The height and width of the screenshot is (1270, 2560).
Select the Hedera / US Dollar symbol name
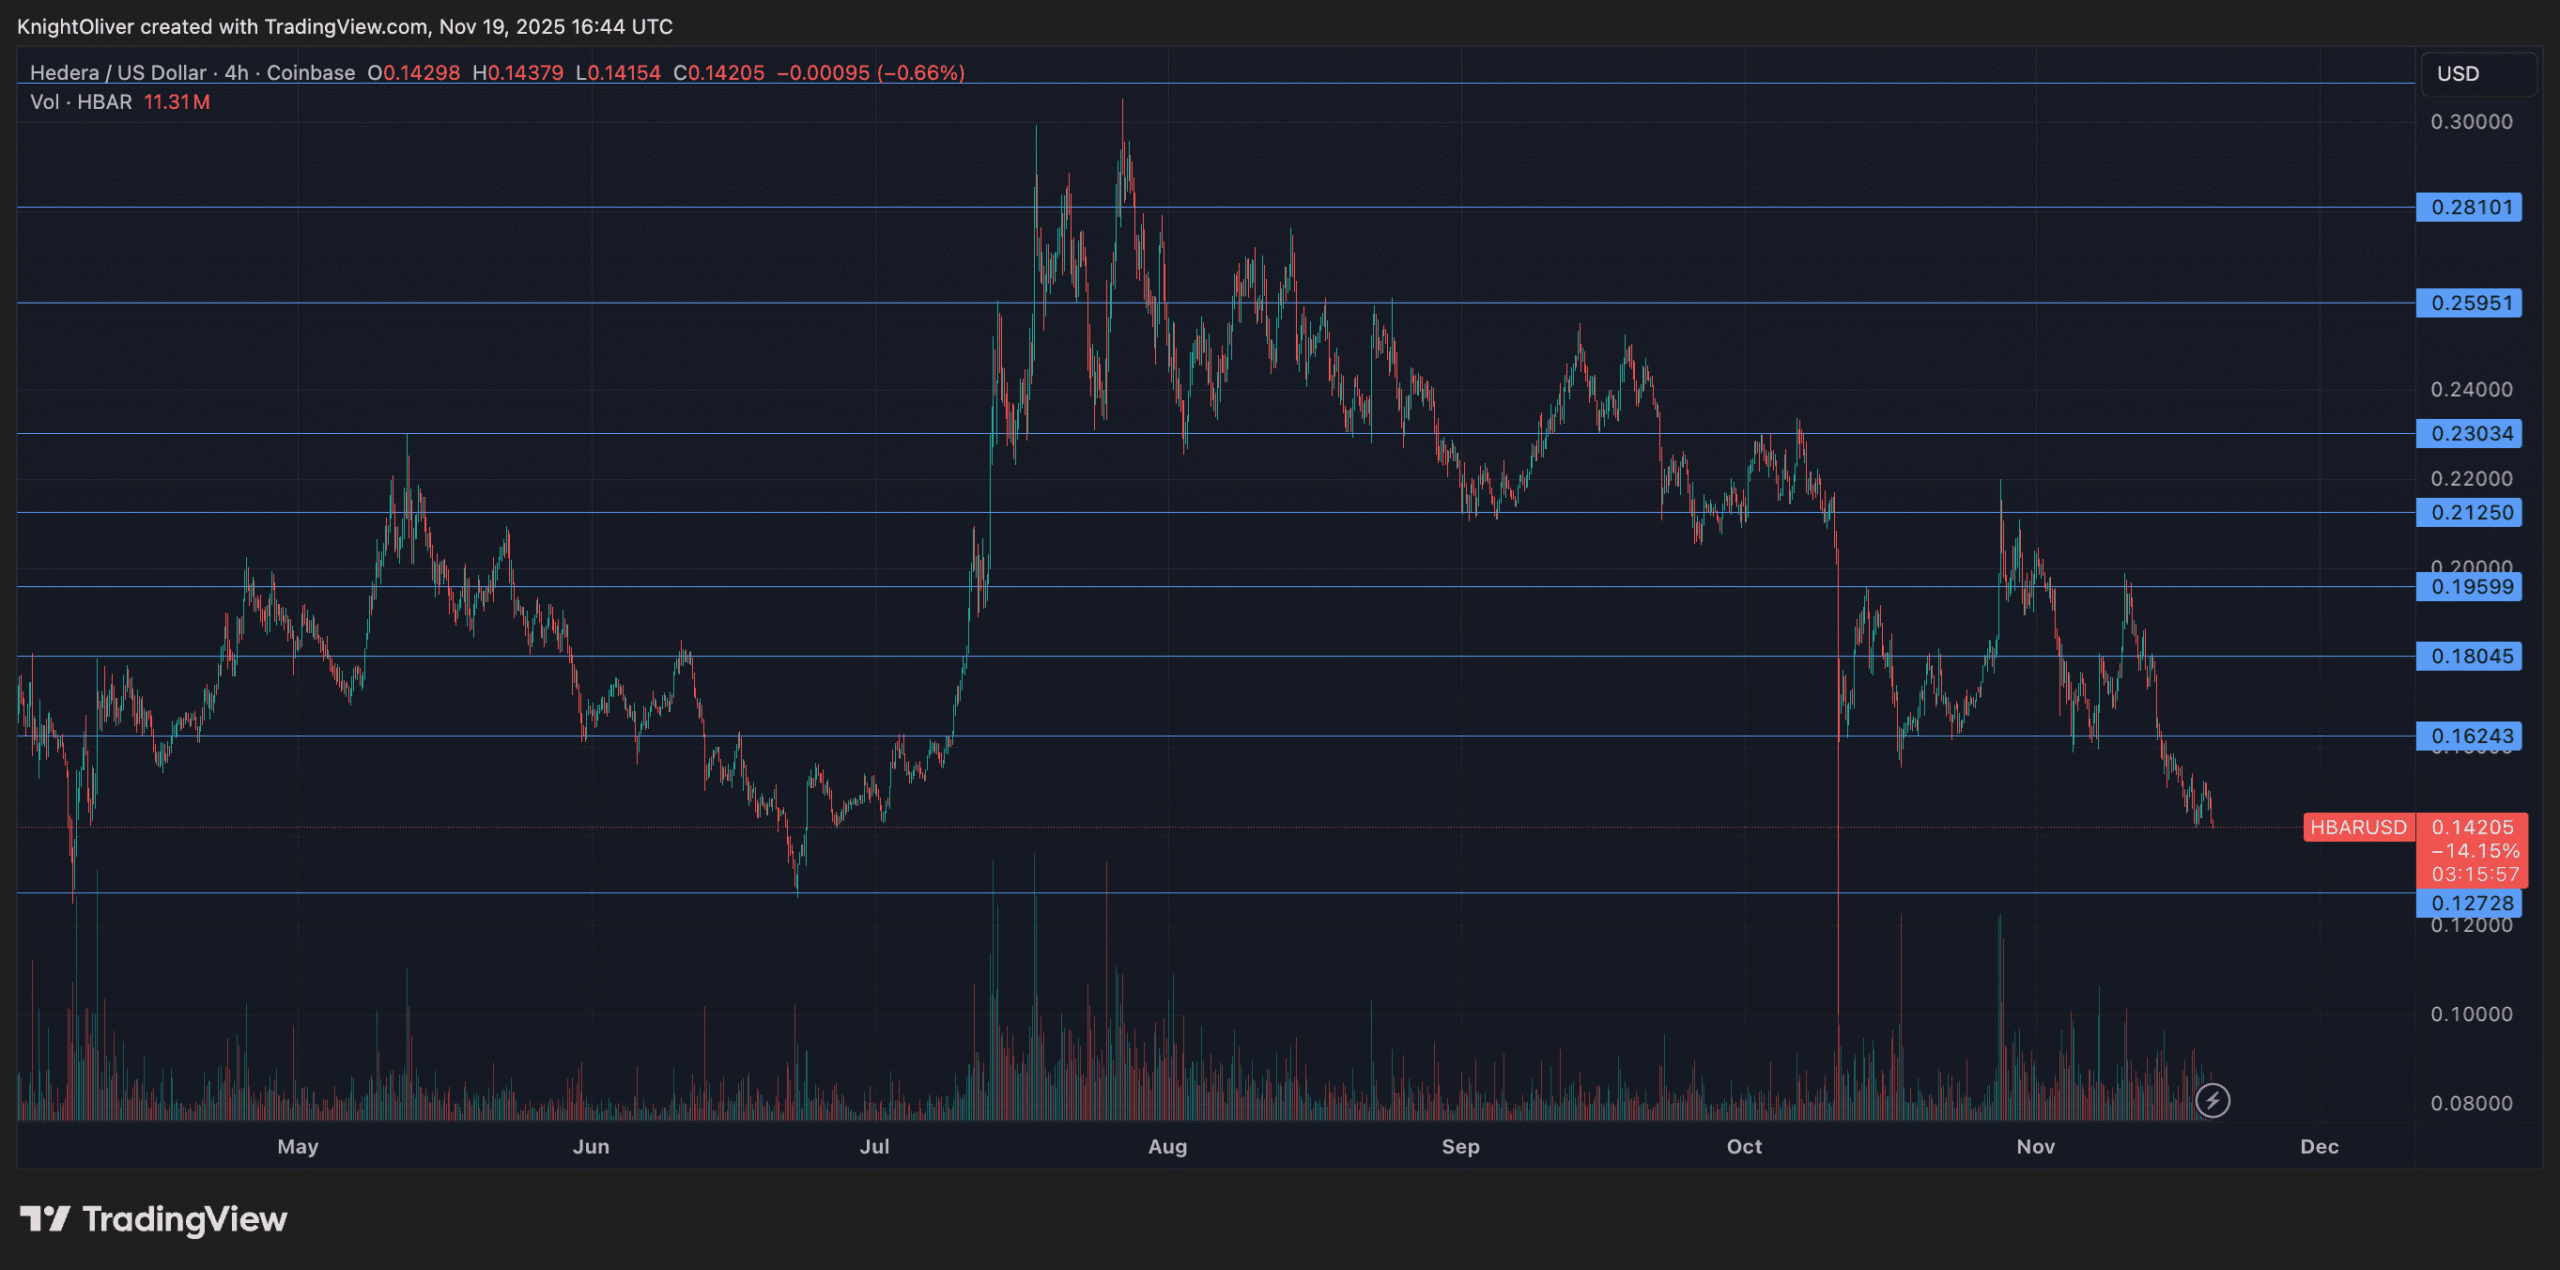[x=115, y=73]
